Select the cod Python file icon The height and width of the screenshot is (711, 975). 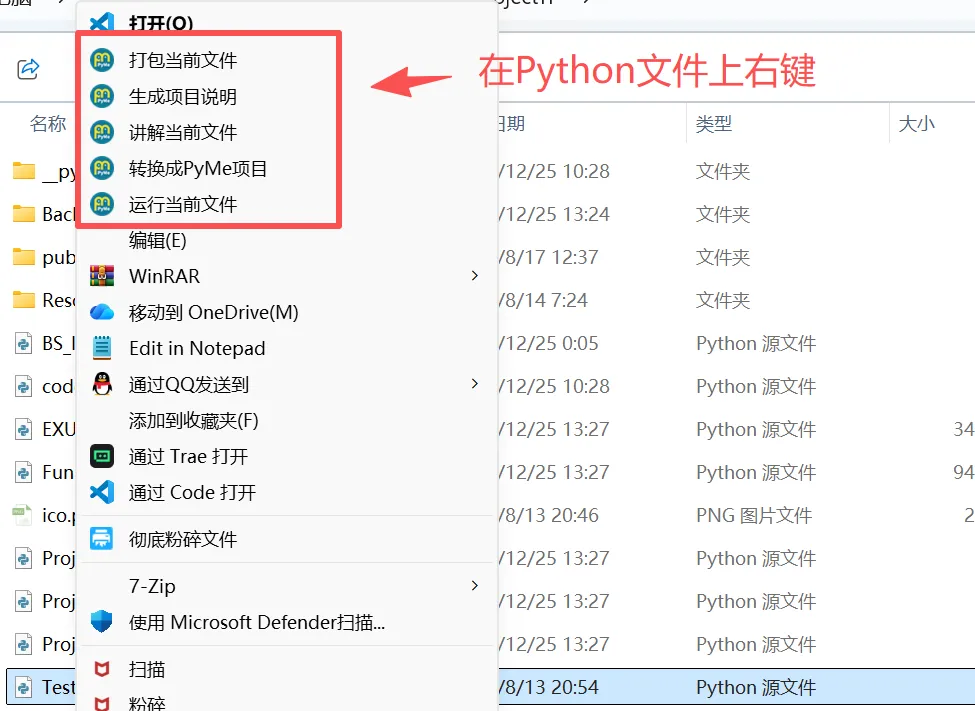tap(23, 386)
